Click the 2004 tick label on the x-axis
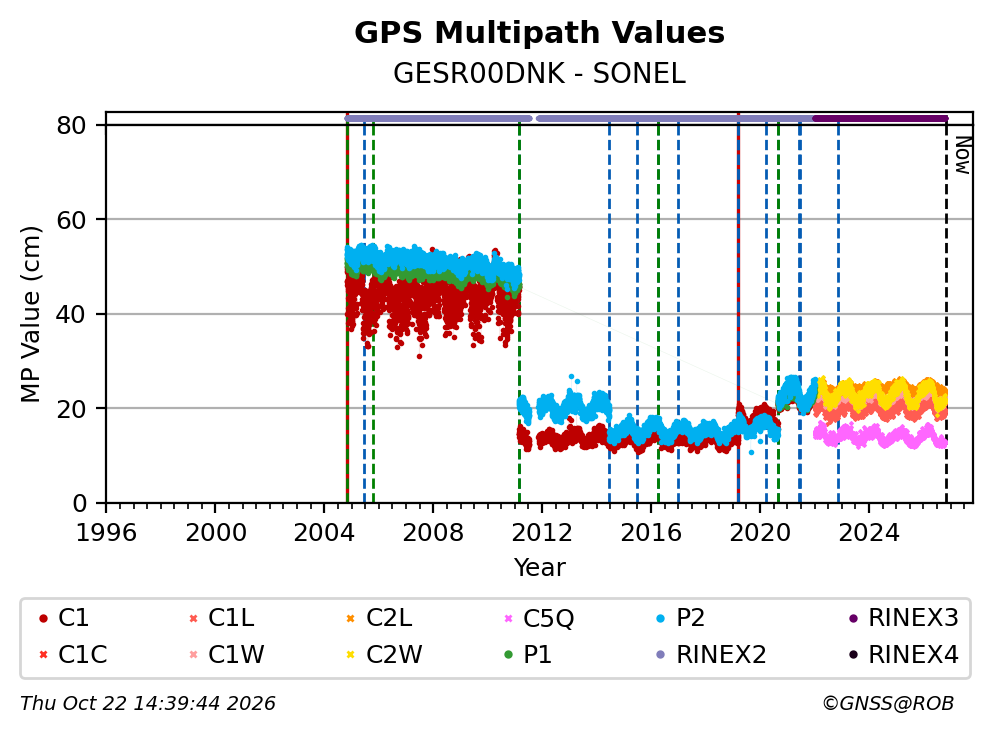The width and height of the screenshot is (992, 734). tap(324, 533)
